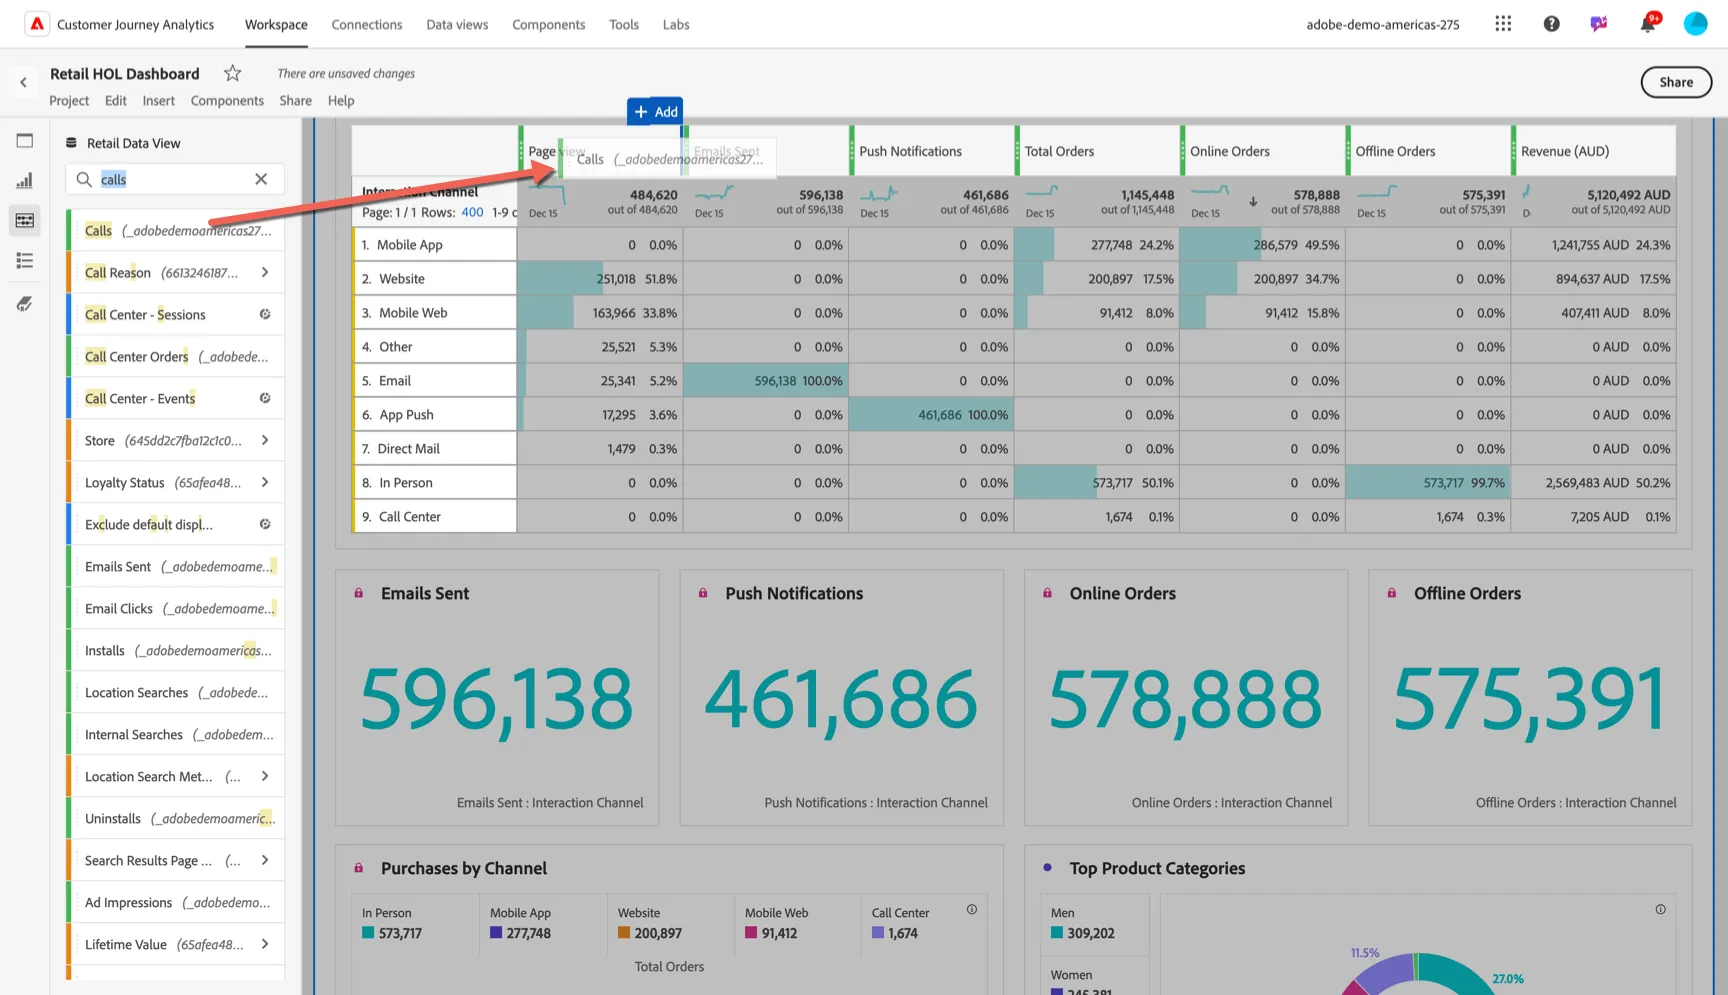Click the Call Center - Events segment icon

tap(265, 398)
